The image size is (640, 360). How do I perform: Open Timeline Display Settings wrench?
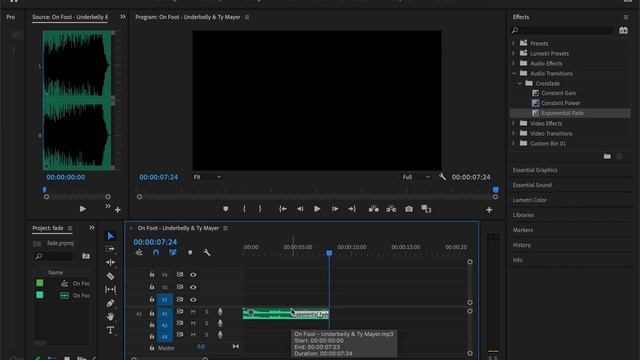point(207,253)
